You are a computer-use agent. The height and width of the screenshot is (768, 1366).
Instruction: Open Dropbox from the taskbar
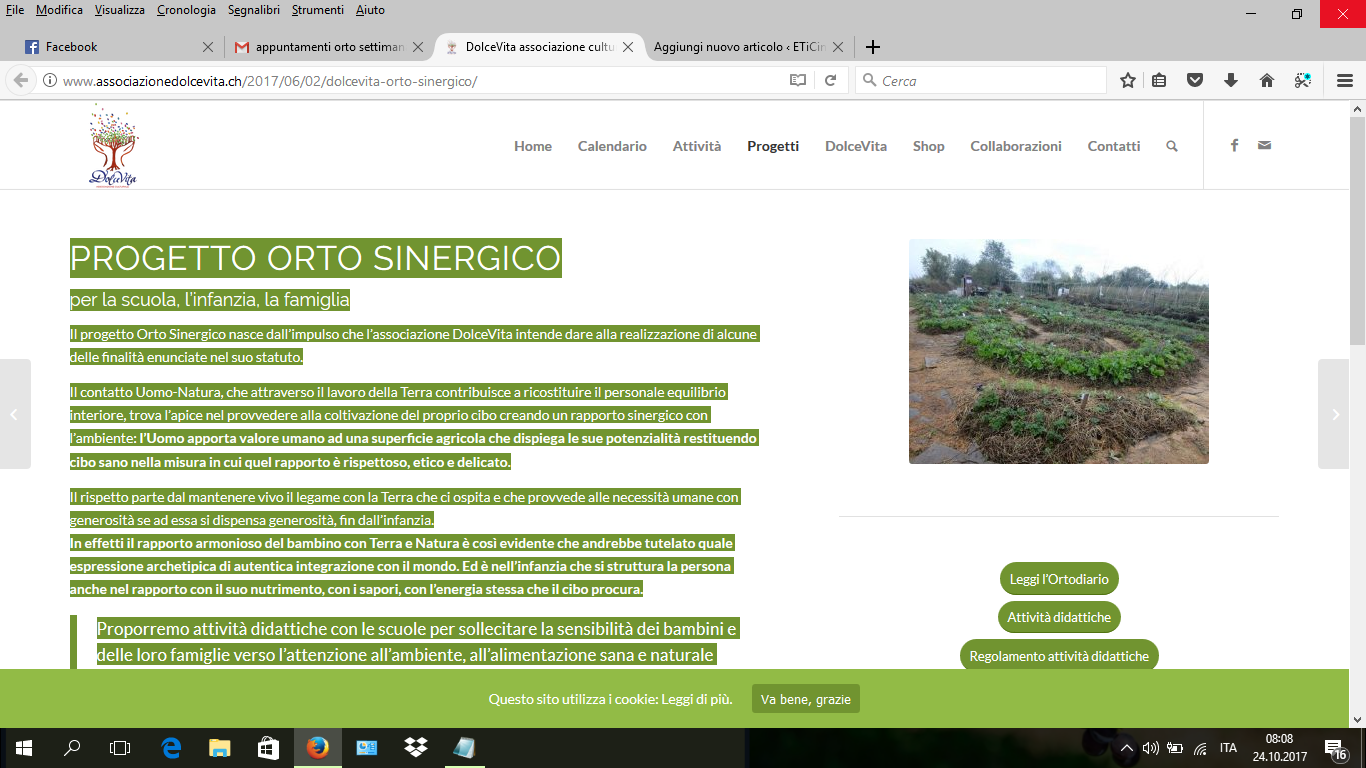[x=415, y=748]
